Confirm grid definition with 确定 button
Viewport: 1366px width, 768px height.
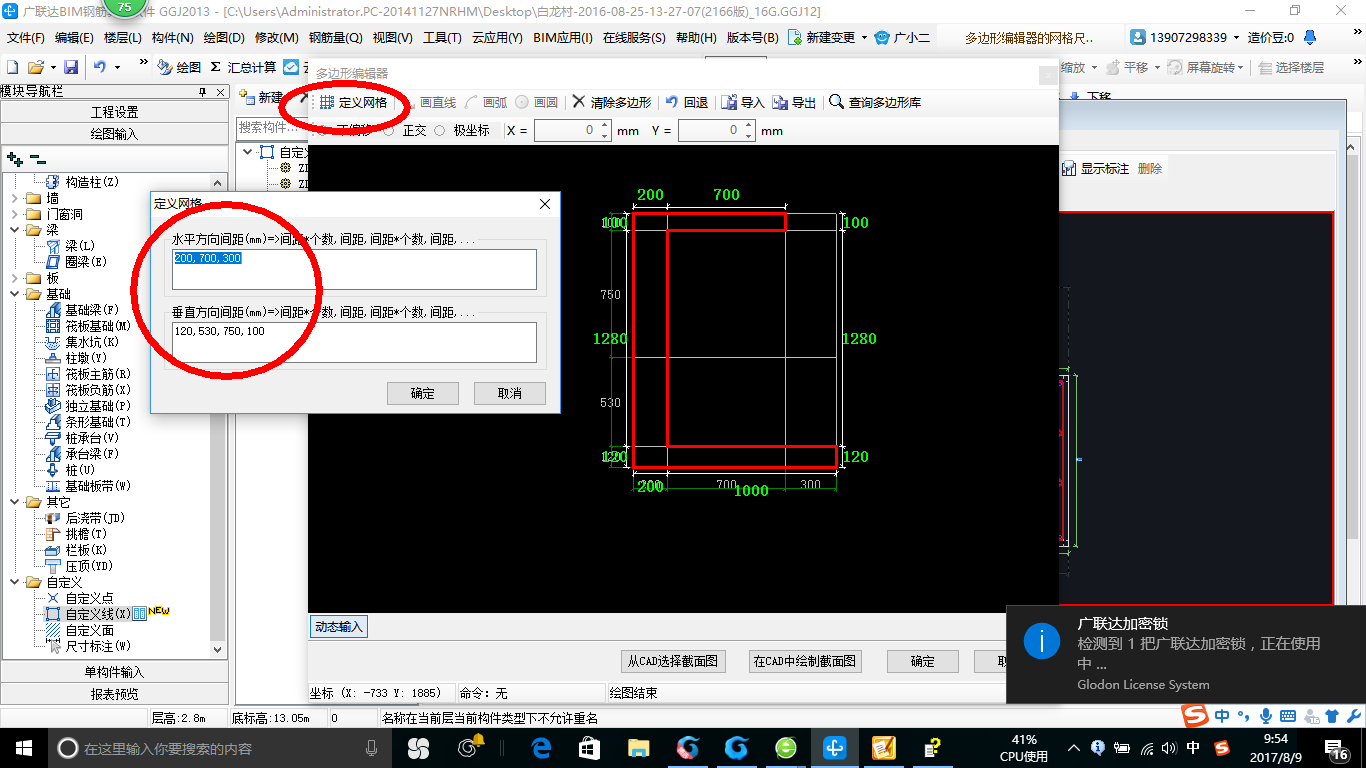(423, 393)
